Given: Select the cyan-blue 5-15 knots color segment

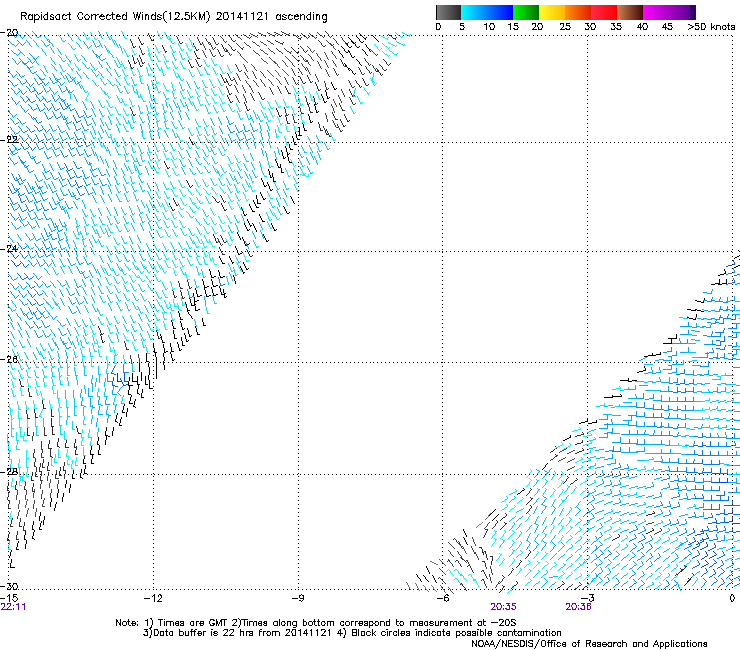Looking at the screenshot, I should pyautogui.click(x=487, y=12).
